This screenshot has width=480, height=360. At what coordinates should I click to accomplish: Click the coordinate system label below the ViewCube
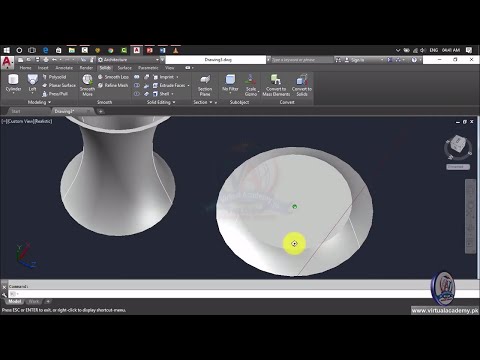coord(458,167)
